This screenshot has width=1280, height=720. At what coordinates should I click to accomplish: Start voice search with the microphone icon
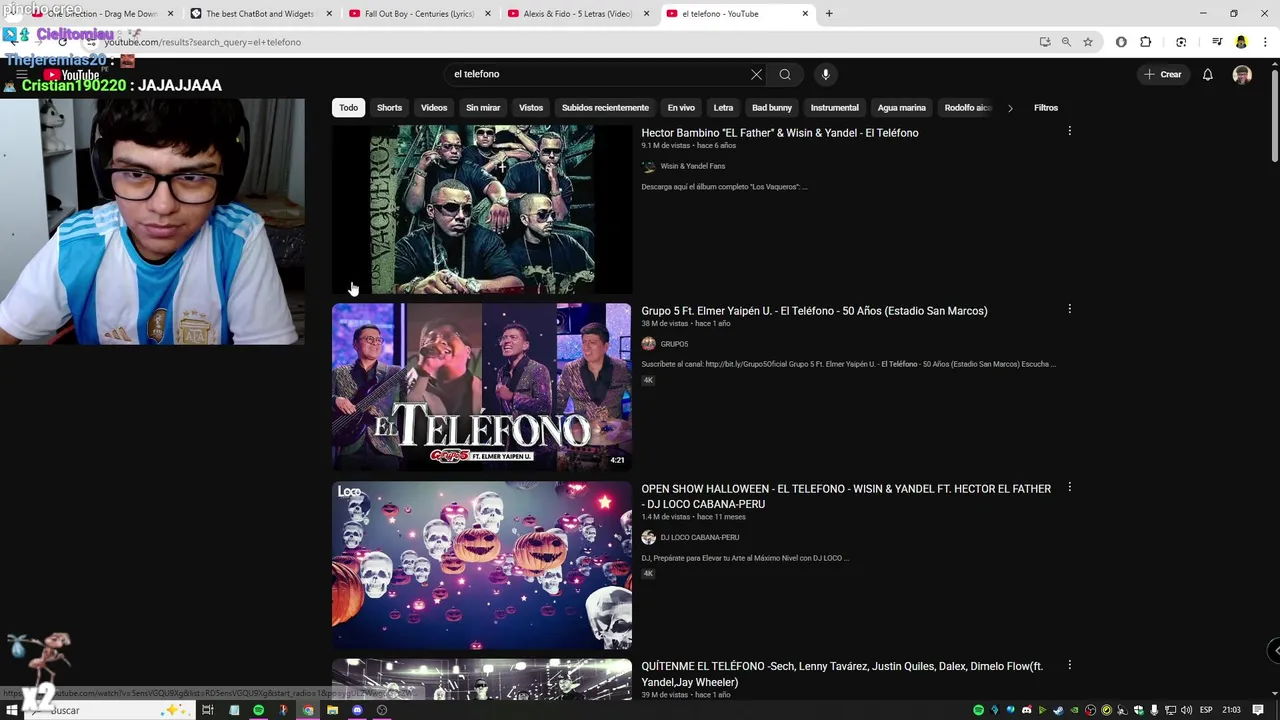tap(825, 74)
